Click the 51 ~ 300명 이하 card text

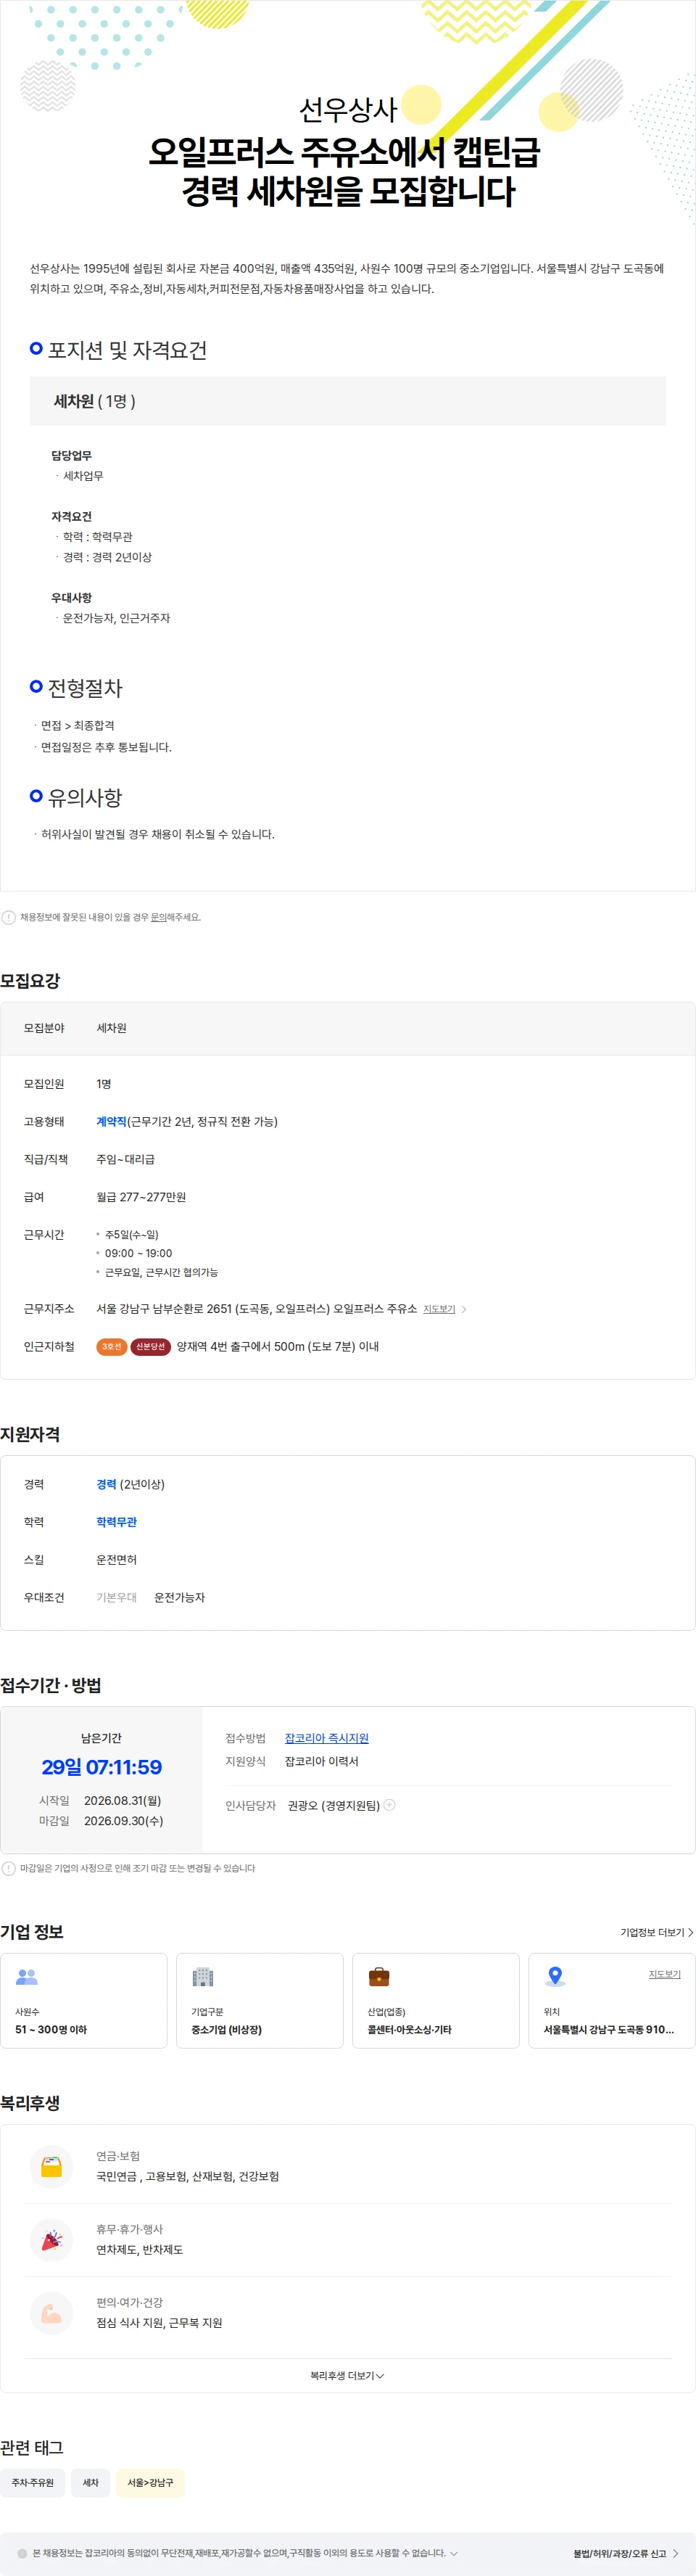point(51,2029)
